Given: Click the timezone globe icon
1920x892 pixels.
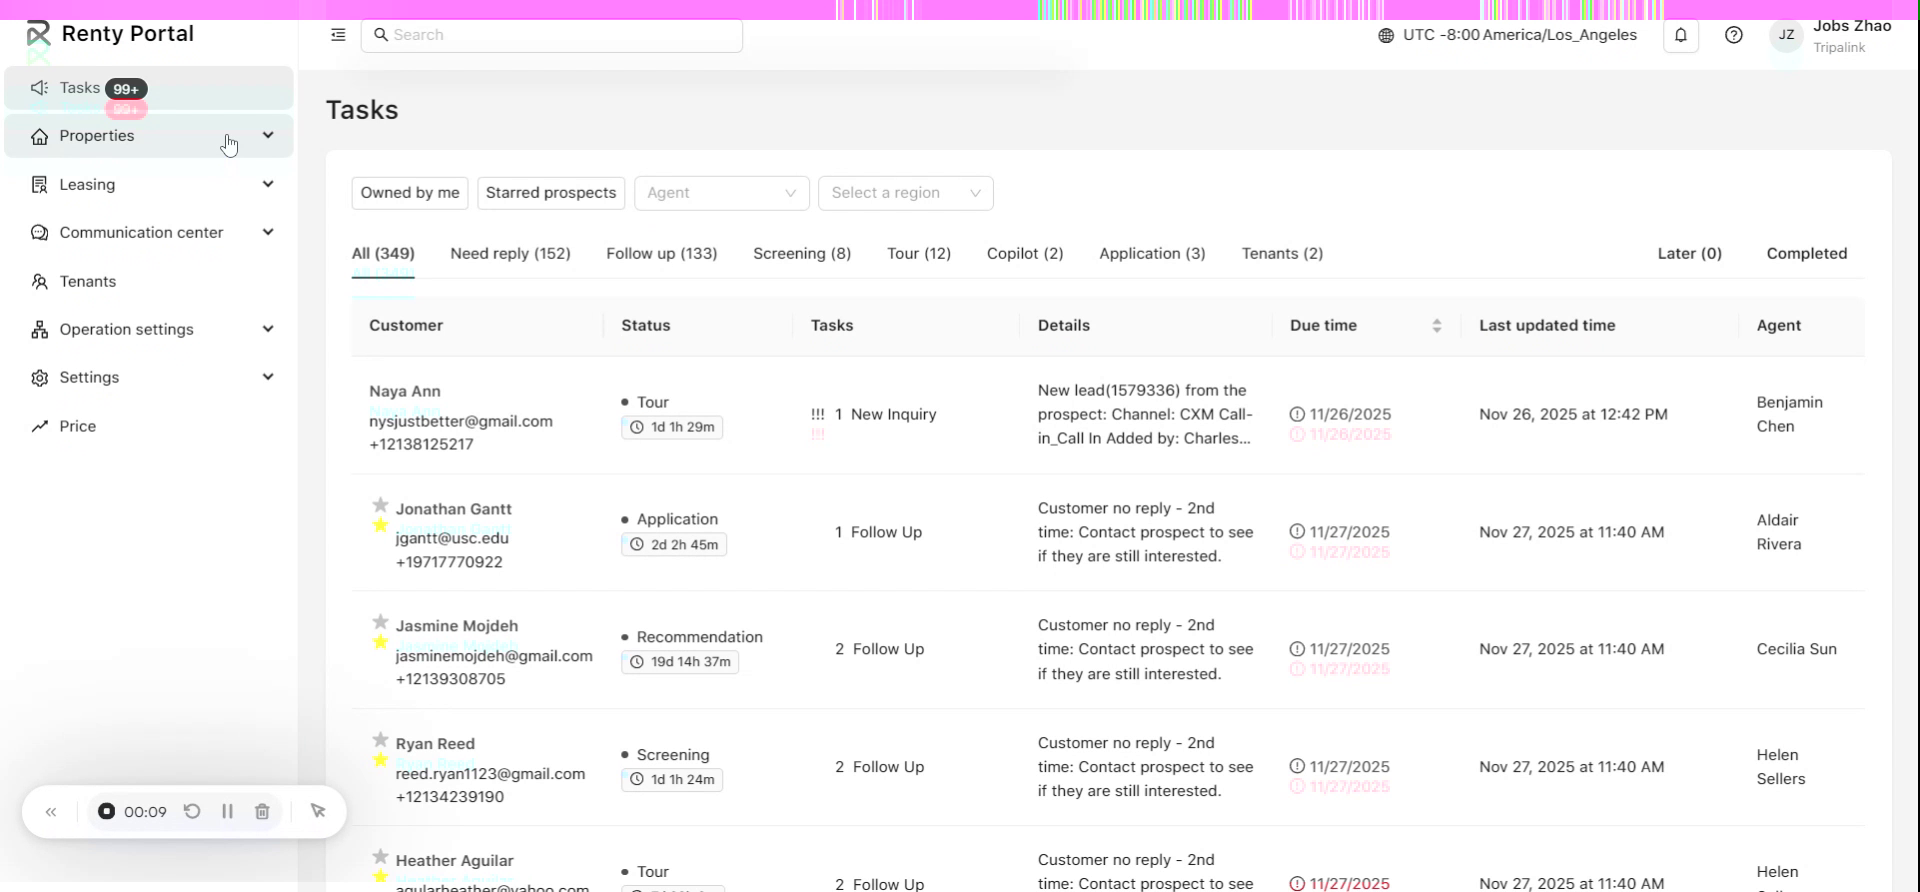Looking at the screenshot, I should [1386, 35].
